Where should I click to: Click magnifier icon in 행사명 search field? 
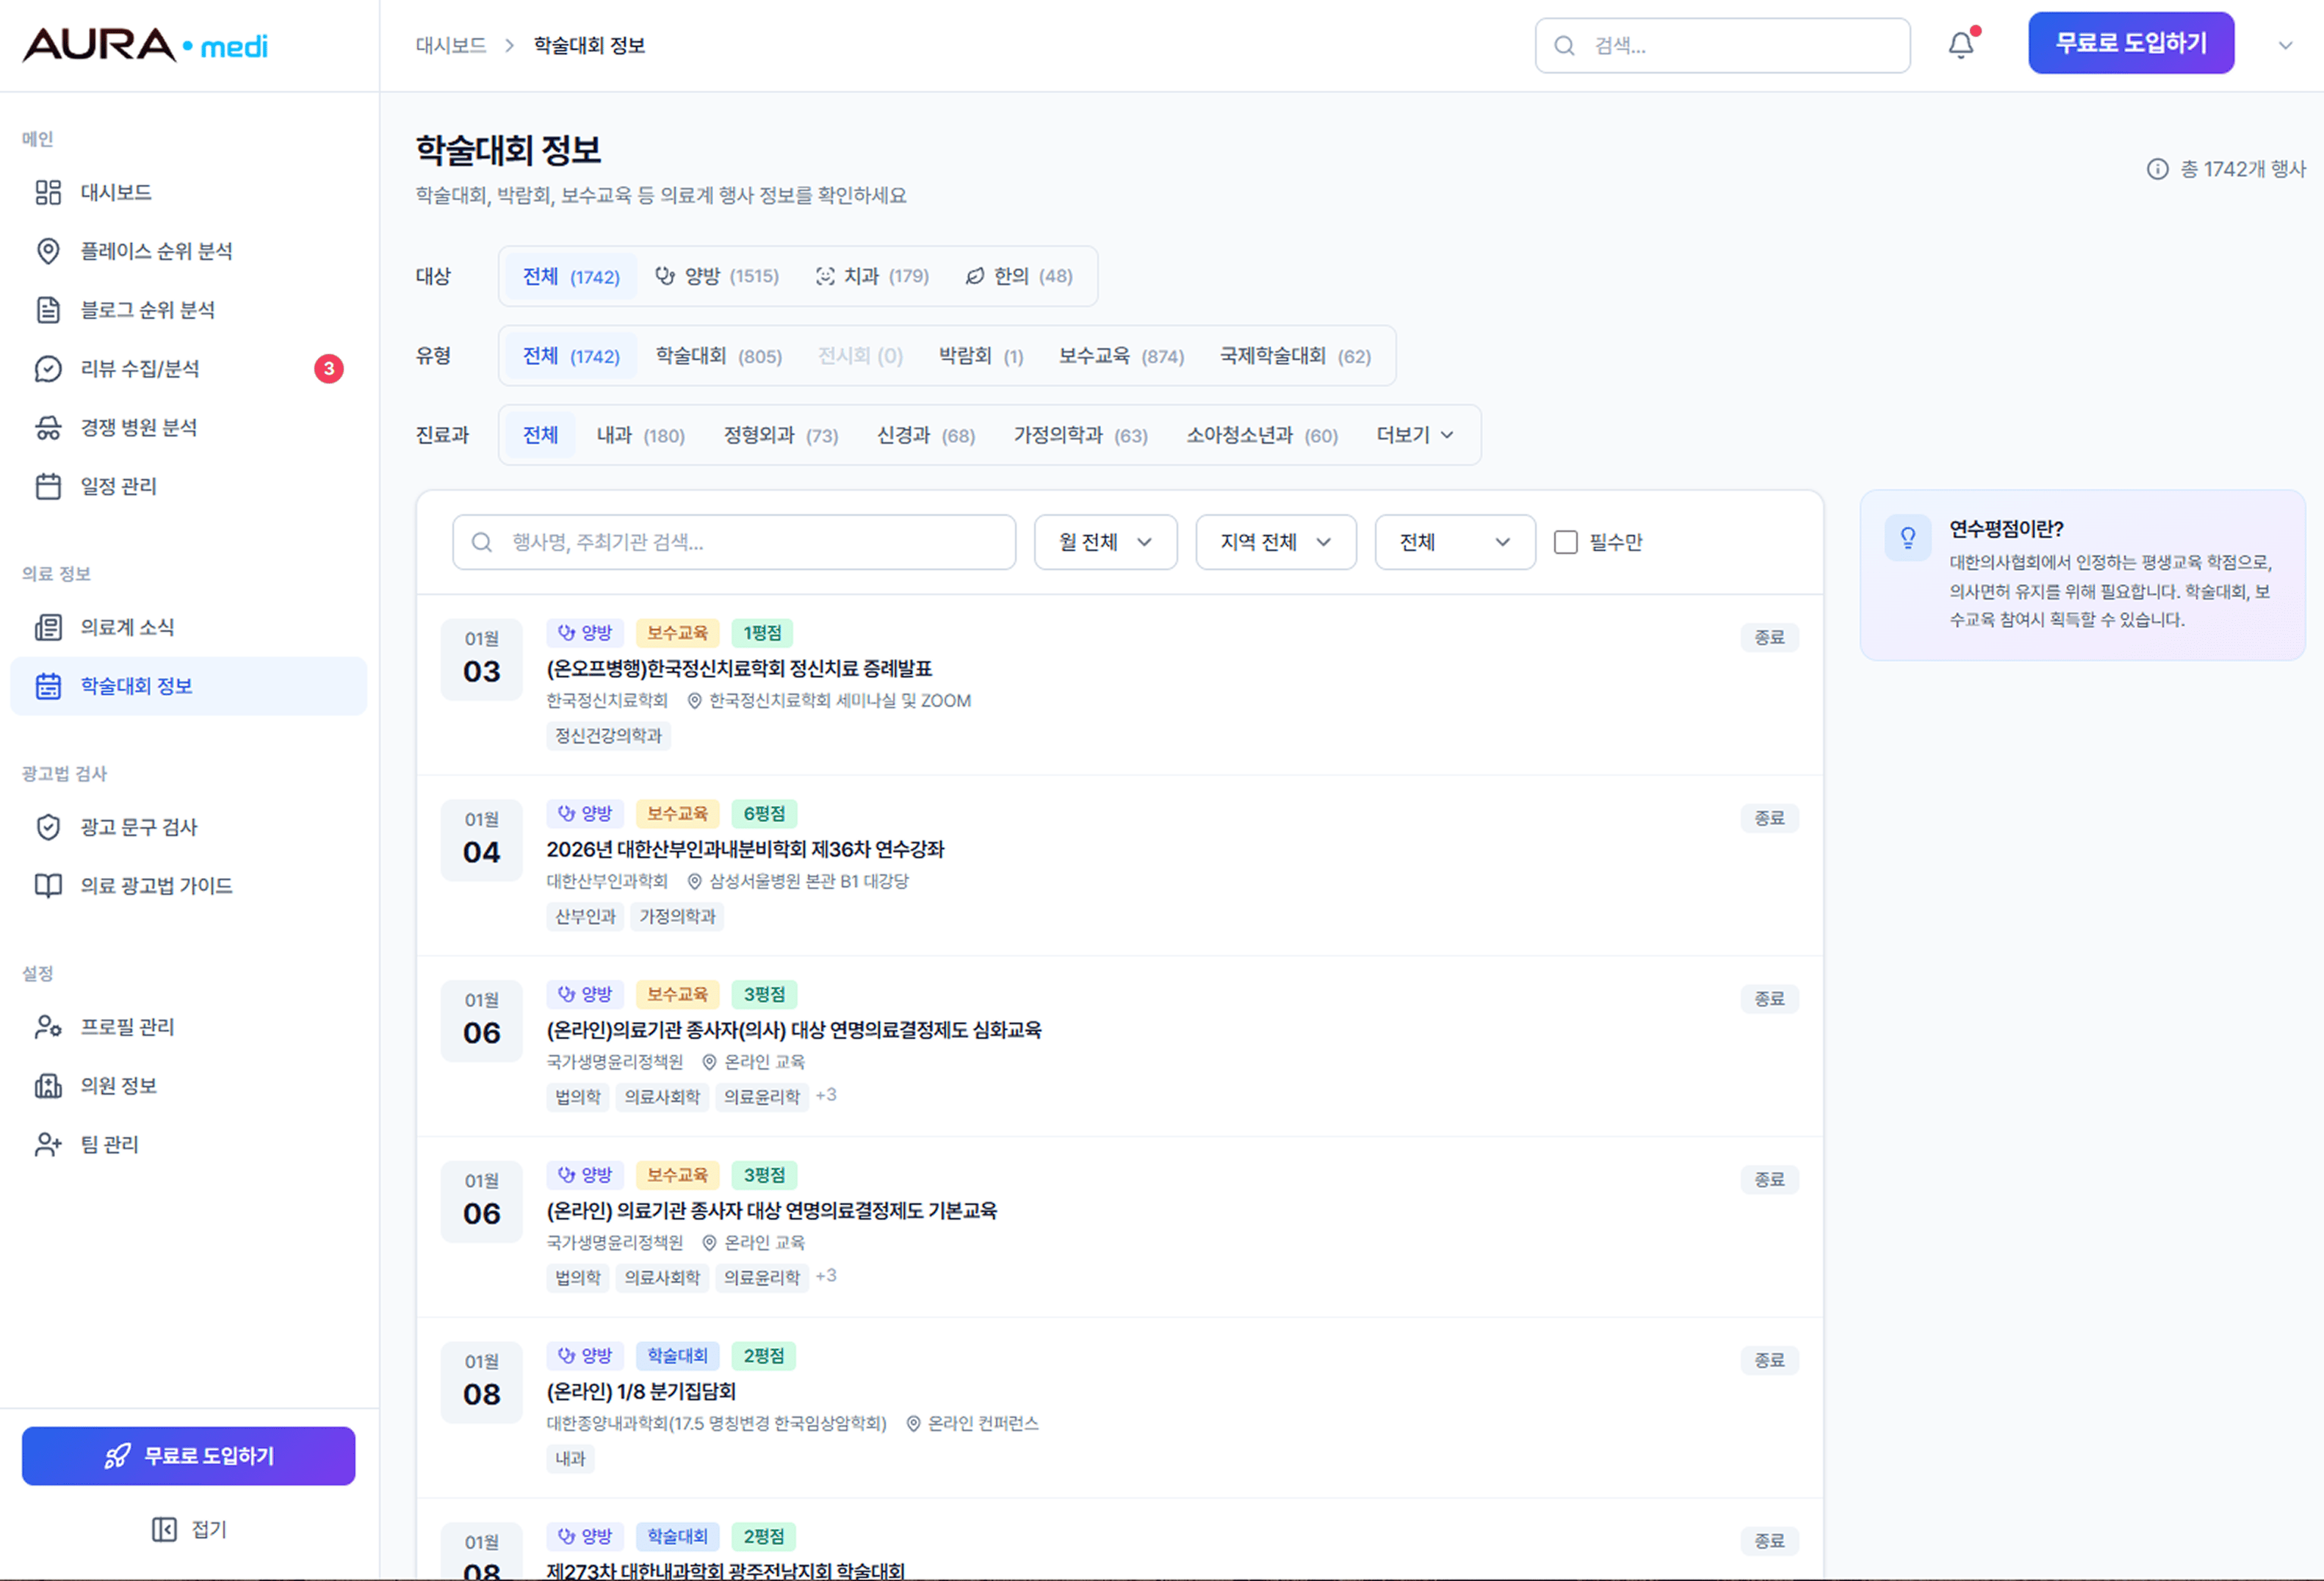tap(482, 542)
